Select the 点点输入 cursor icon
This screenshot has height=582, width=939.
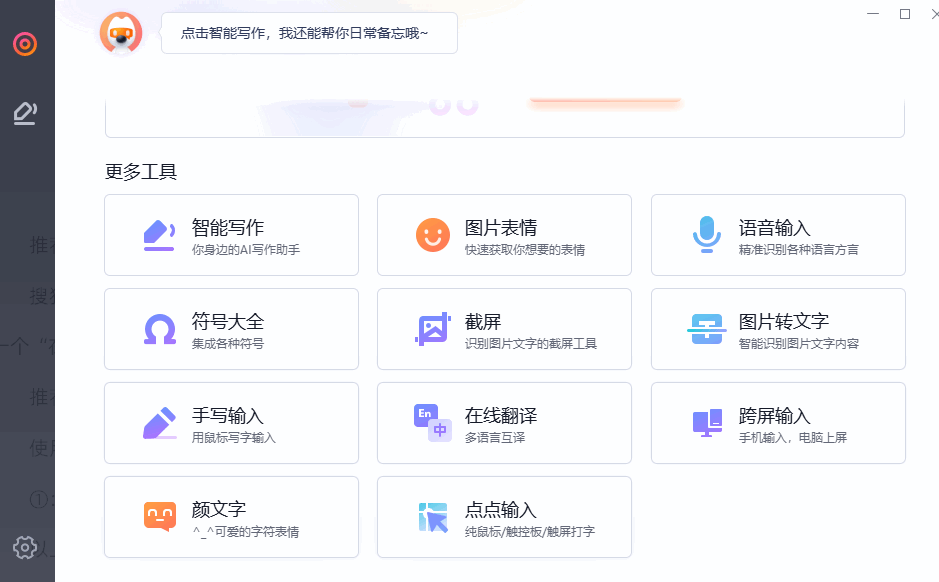[x=431, y=516]
